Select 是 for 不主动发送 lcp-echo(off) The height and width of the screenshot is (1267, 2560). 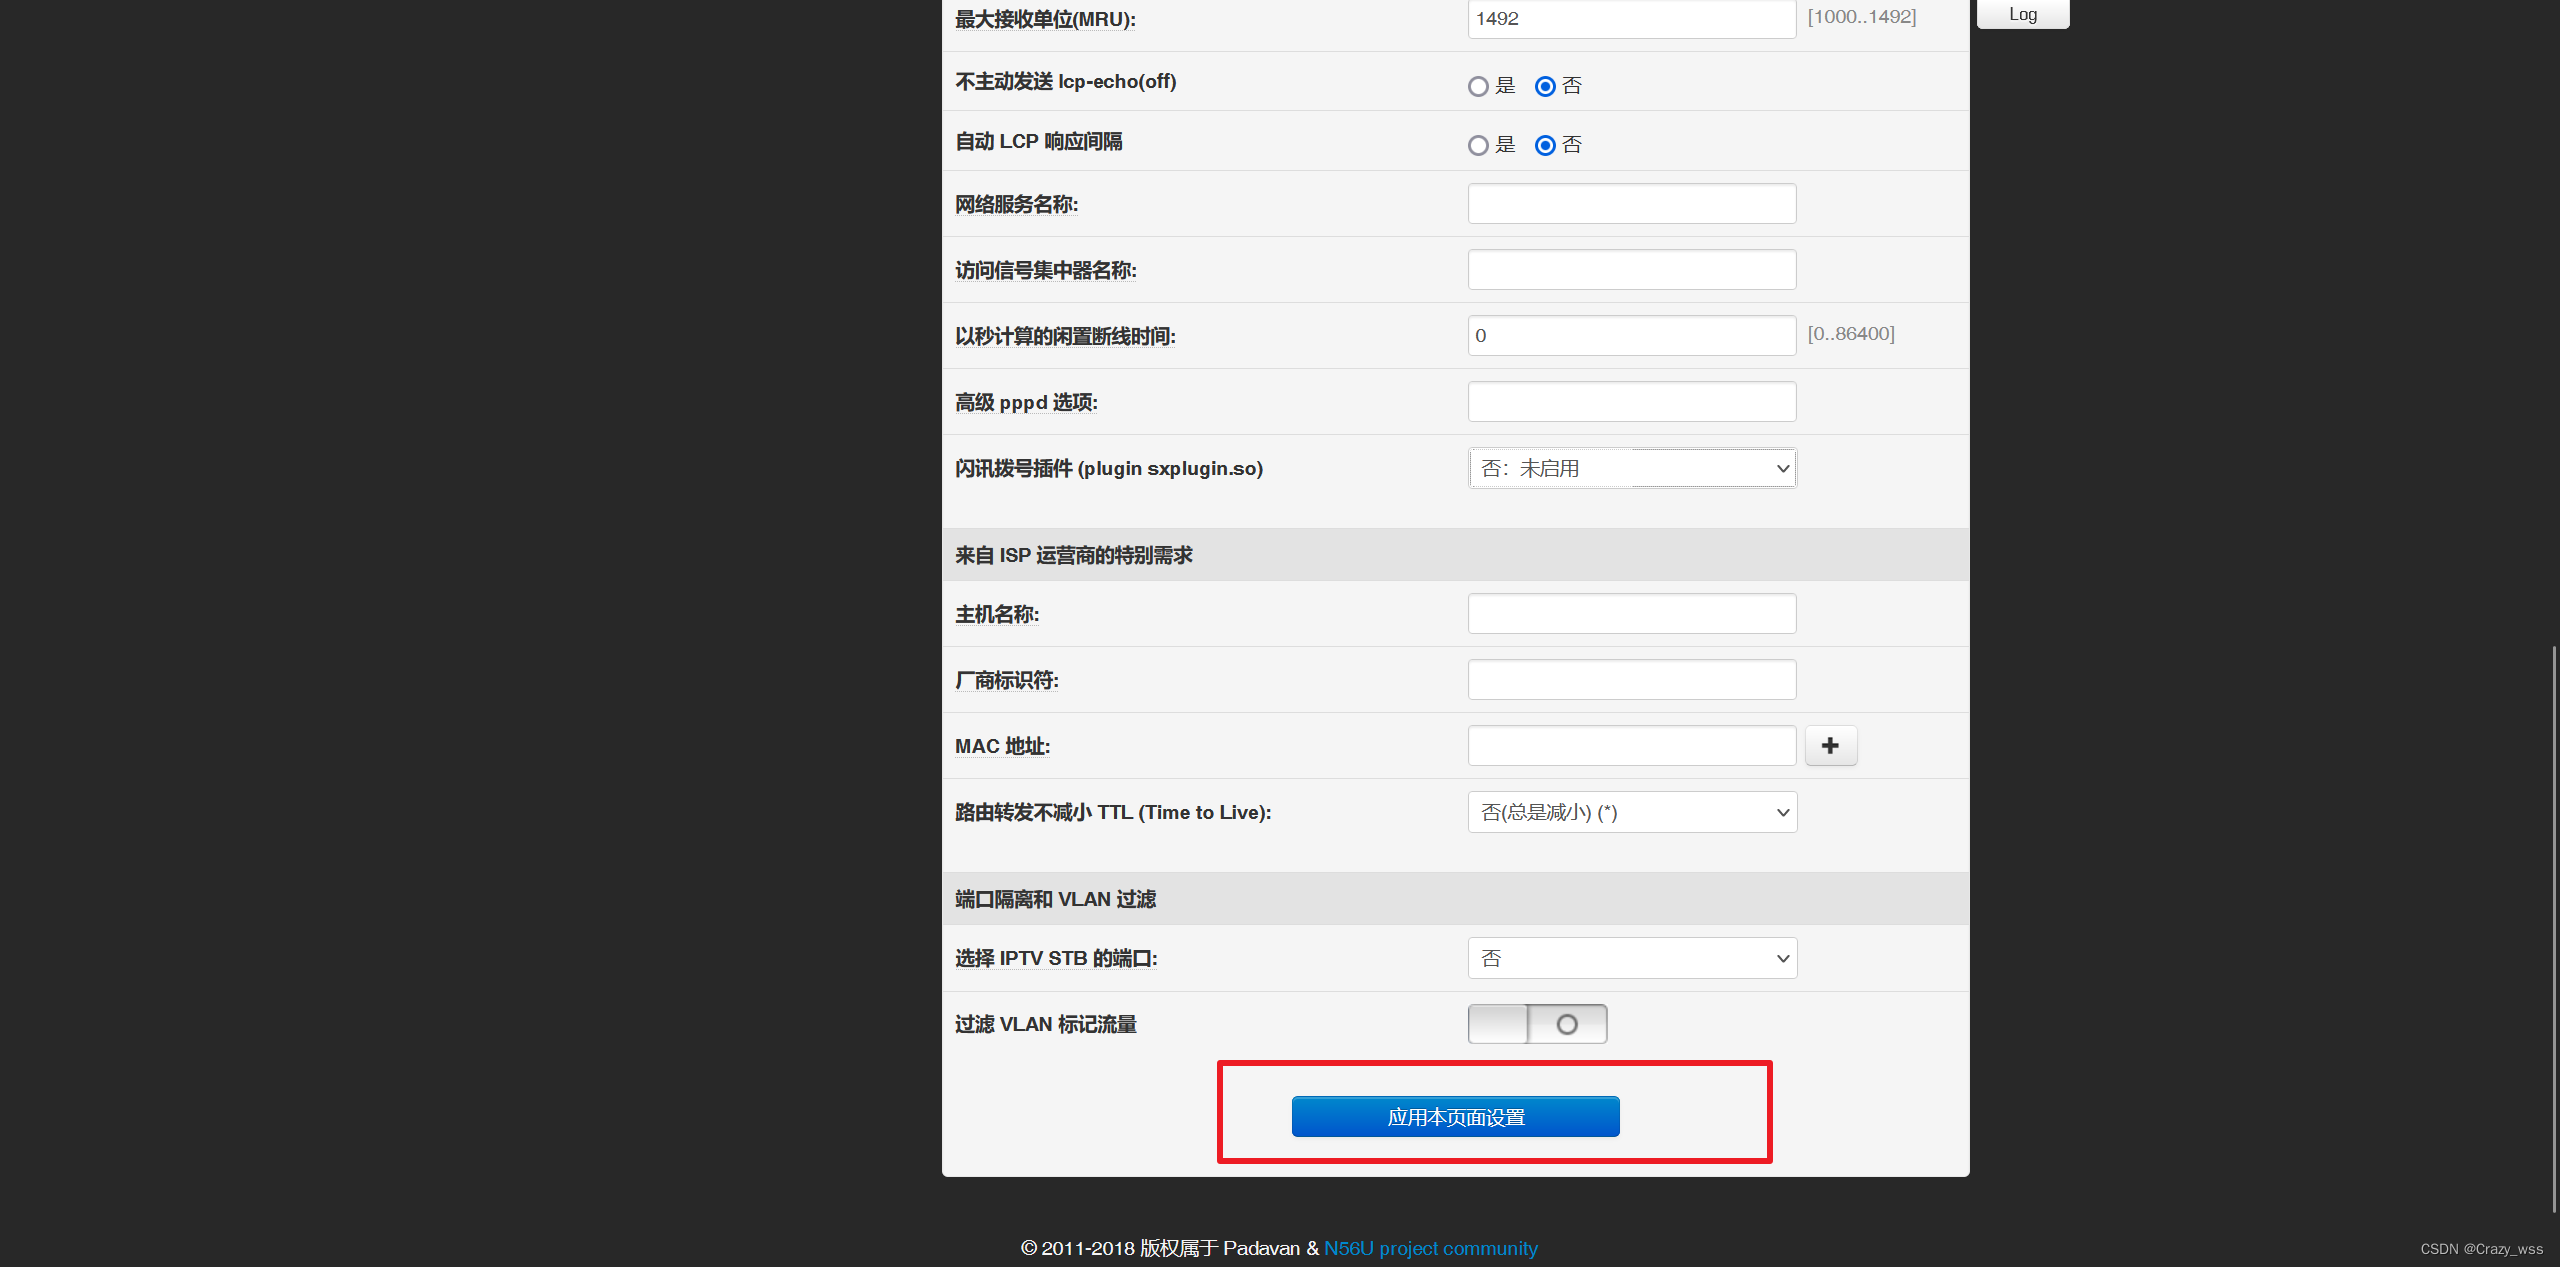point(1478,87)
